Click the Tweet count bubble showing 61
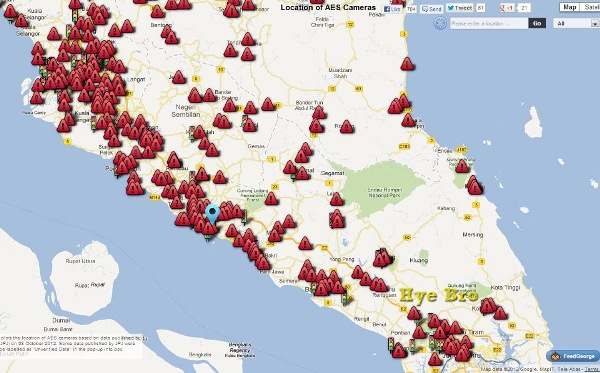This screenshot has width=600, height=373. 481,8
